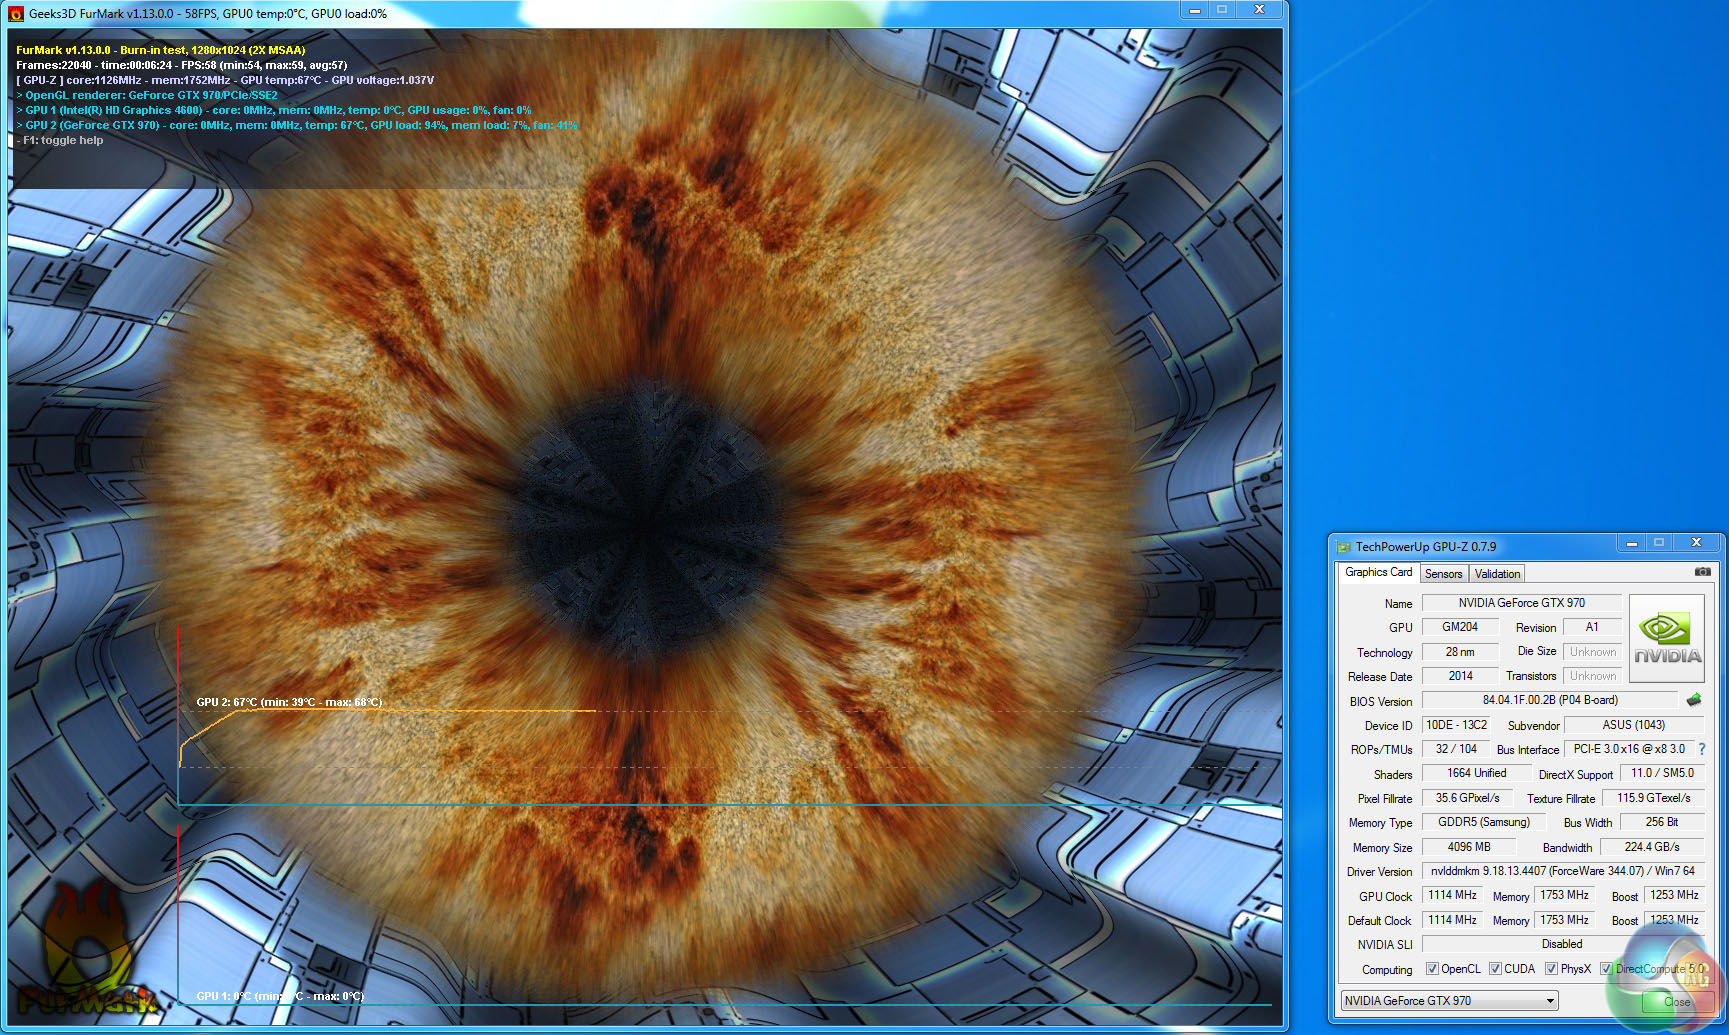Toggle the DirectCompute 5.0 checkbox
Viewport: 1729px width, 1035px height.
1606,969
